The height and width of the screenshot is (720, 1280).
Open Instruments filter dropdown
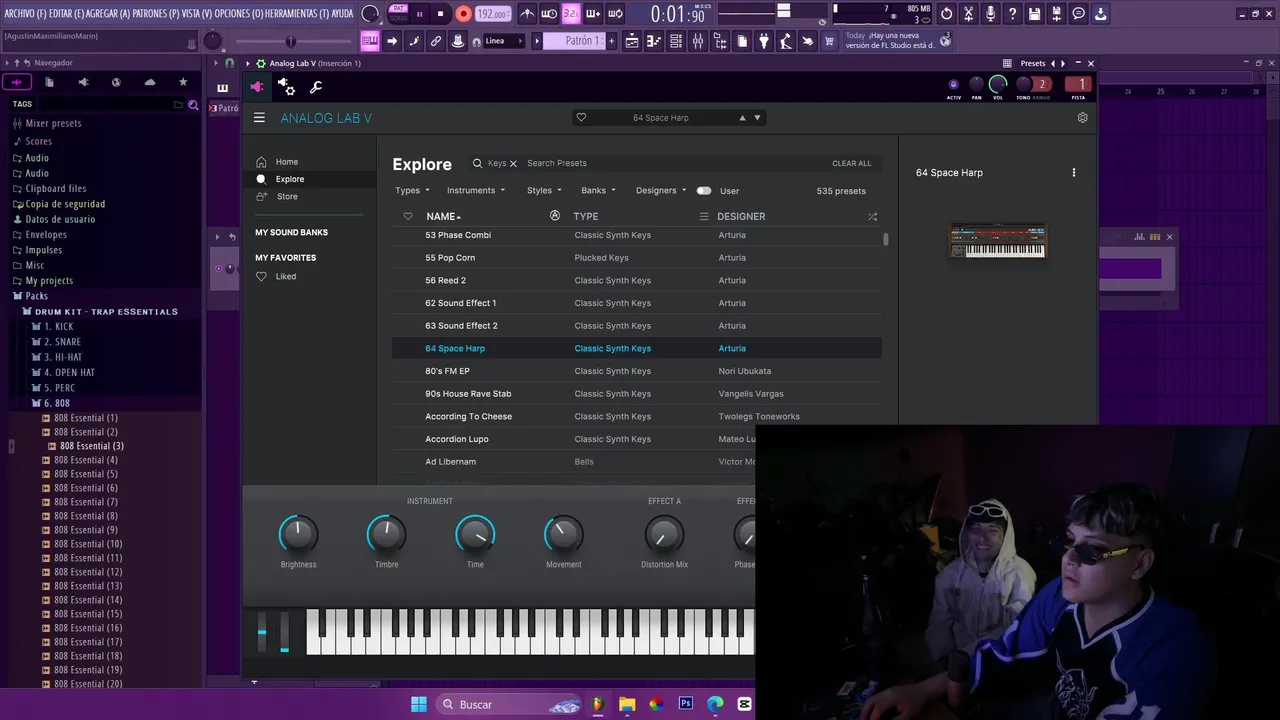[476, 191]
